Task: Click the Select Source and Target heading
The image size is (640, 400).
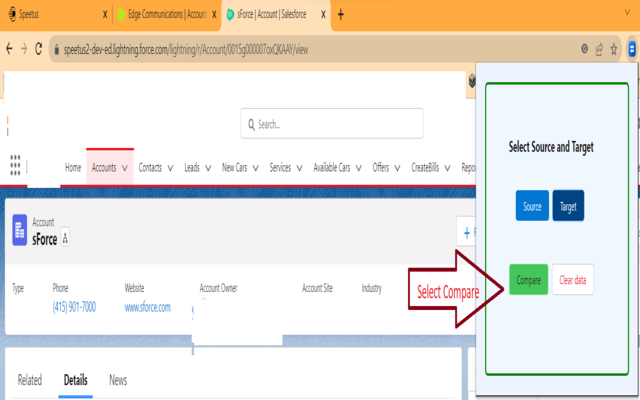Action: 551,147
